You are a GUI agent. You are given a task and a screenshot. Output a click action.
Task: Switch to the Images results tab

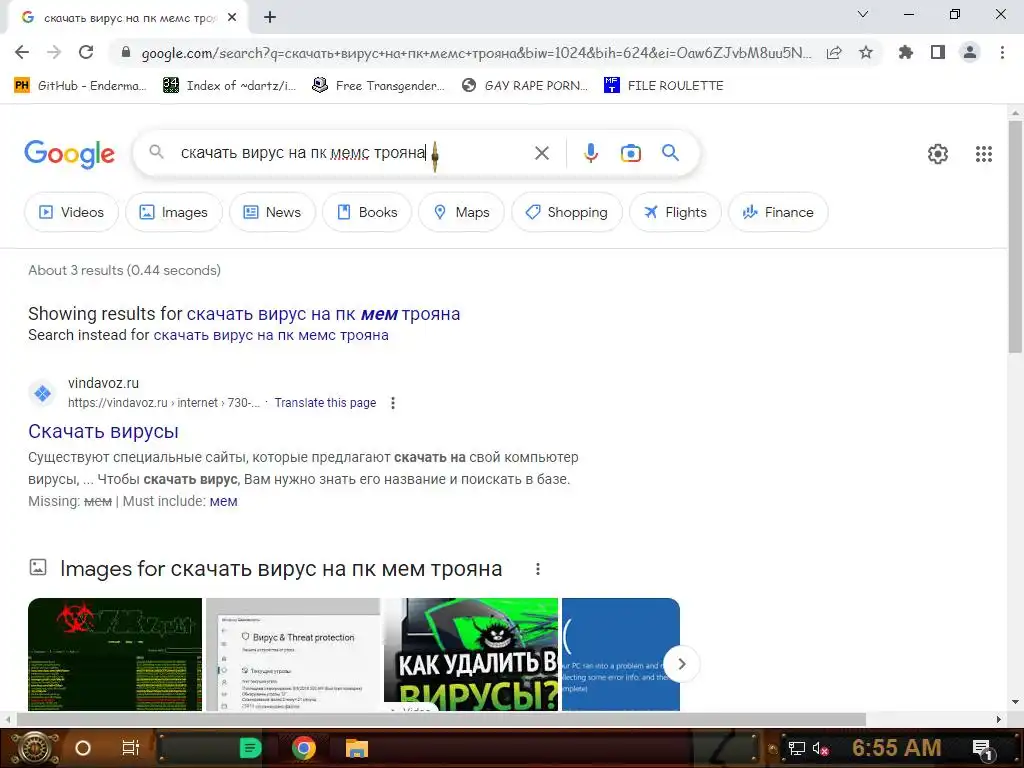pyautogui.click(x=174, y=212)
